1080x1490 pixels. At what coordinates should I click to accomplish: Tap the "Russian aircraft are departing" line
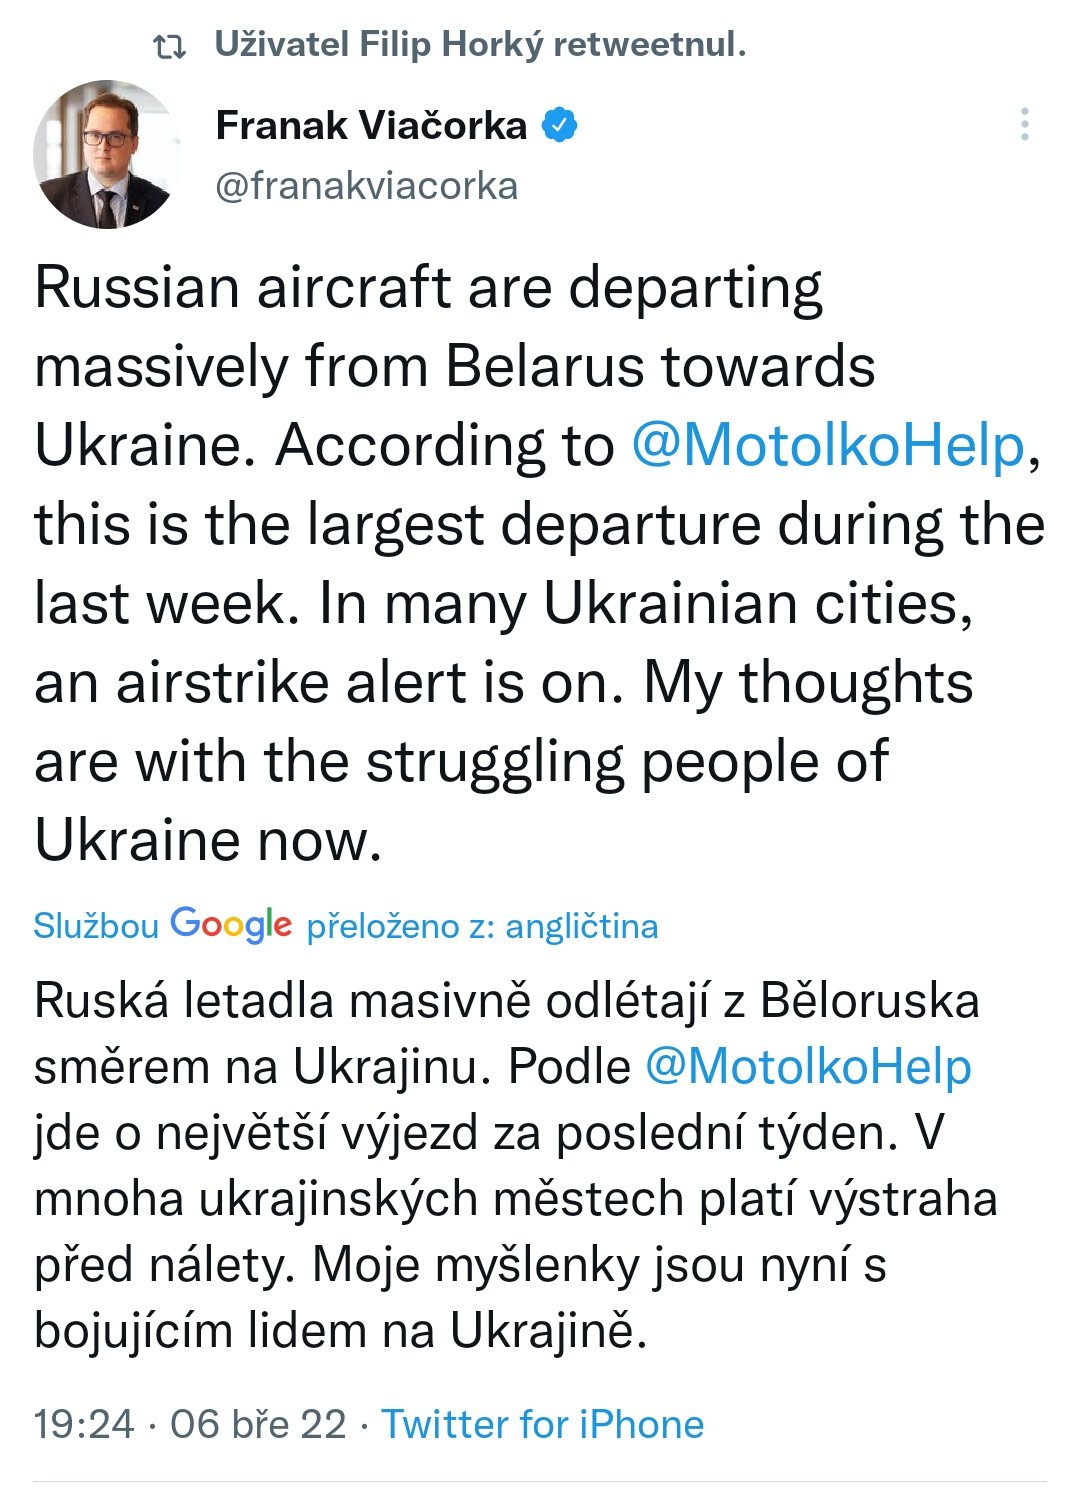(x=428, y=288)
